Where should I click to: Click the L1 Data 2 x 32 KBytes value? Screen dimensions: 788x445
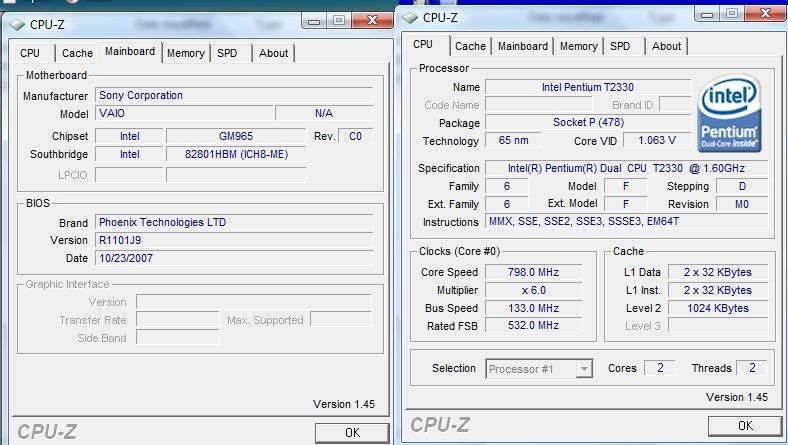coord(718,273)
